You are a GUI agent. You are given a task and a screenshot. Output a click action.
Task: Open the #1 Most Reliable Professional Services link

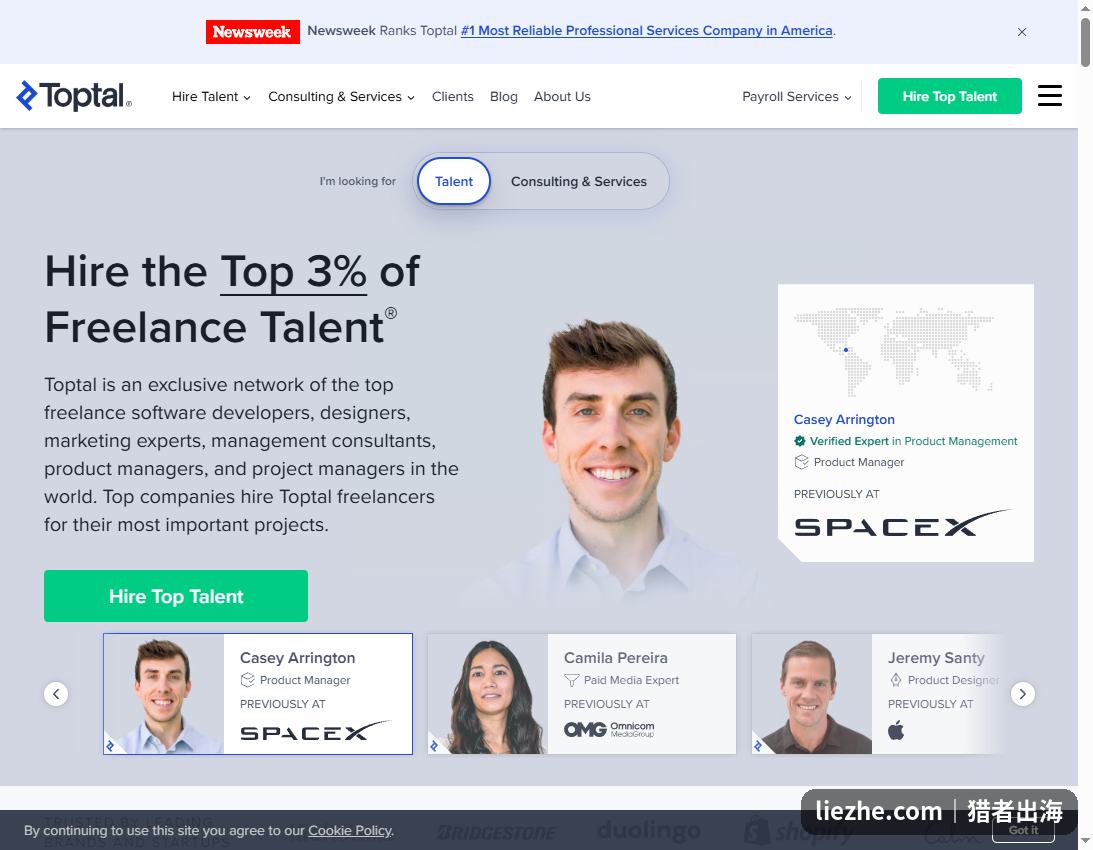pos(646,31)
